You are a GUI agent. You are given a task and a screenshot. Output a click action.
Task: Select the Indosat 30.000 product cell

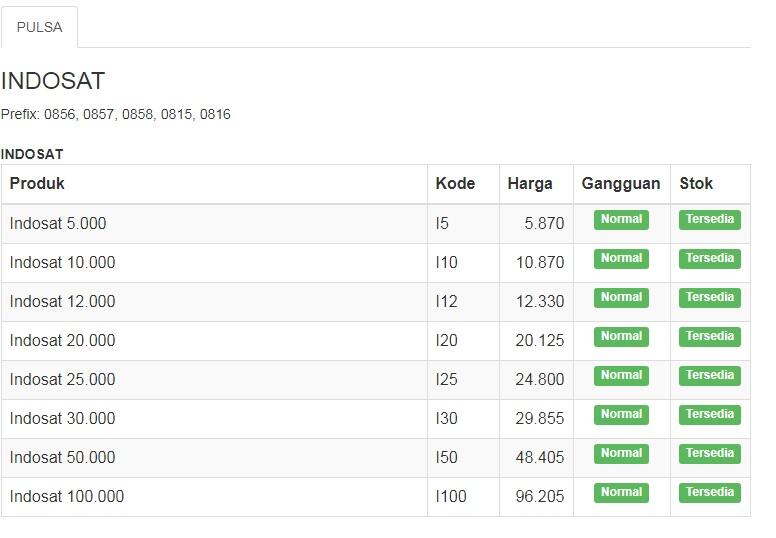point(214,419)
